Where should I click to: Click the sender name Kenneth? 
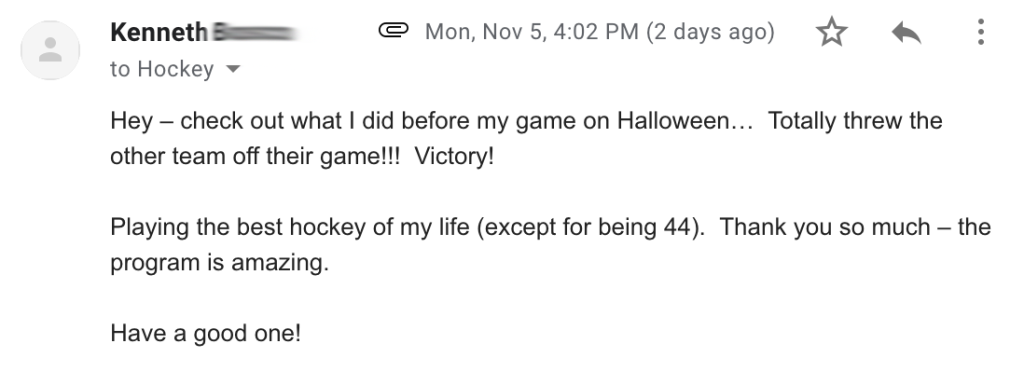click(x=159, y=32)
